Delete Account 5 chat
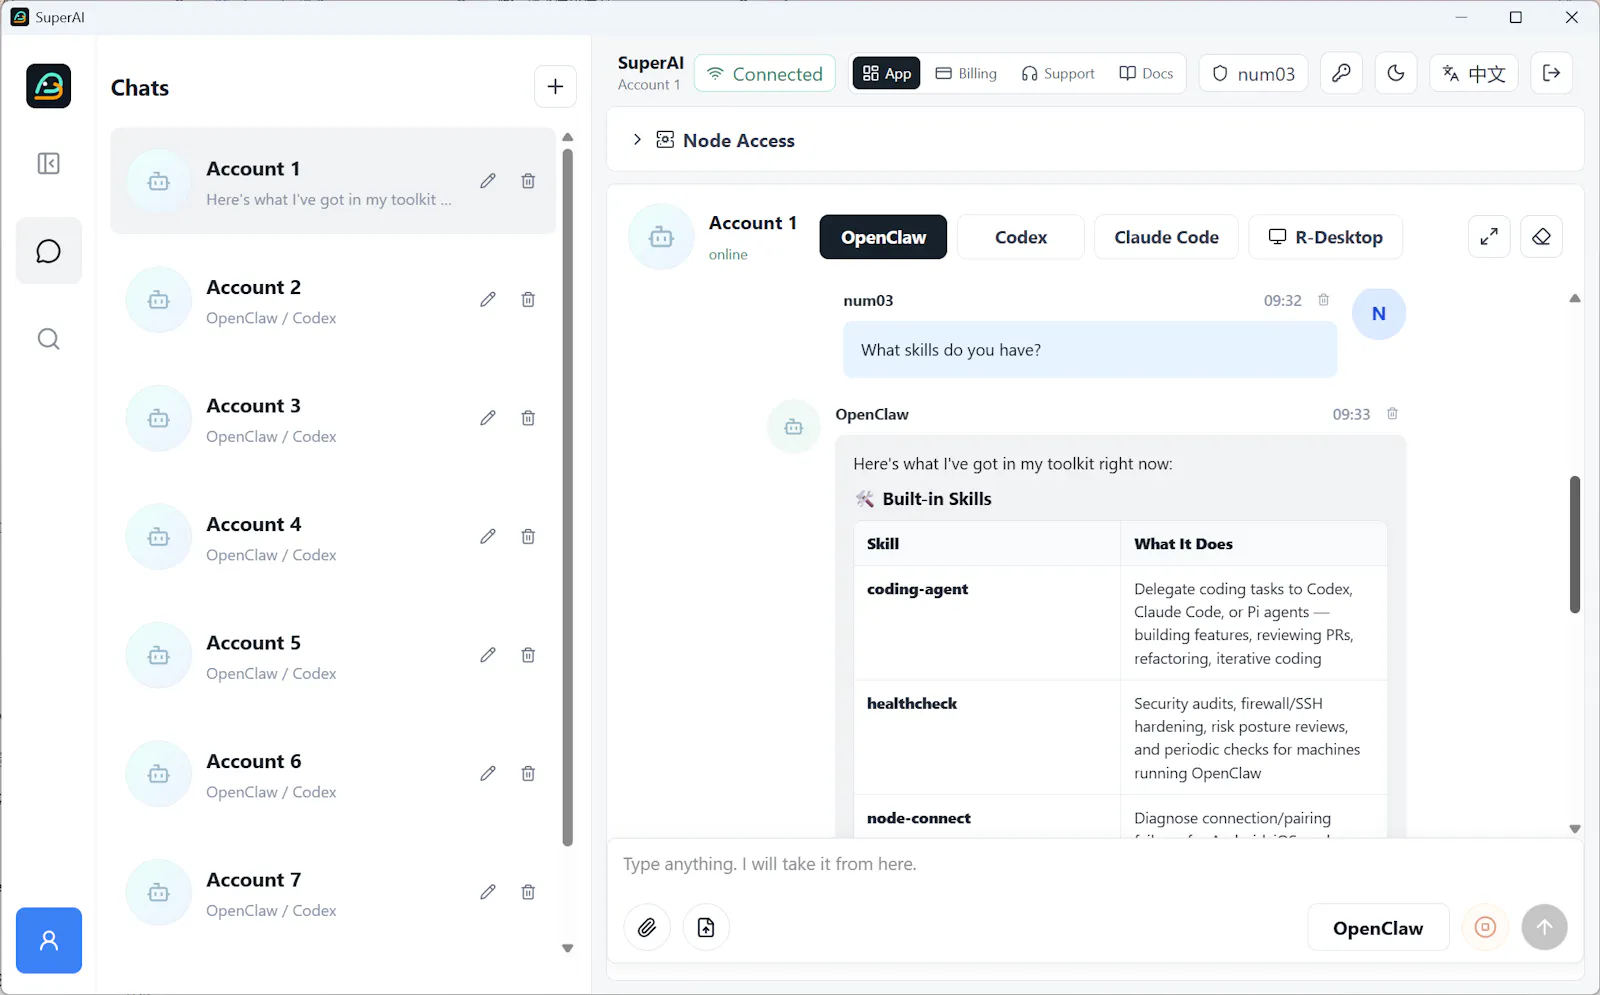The height and width of the screenshot is (995, 1600). 528,655
